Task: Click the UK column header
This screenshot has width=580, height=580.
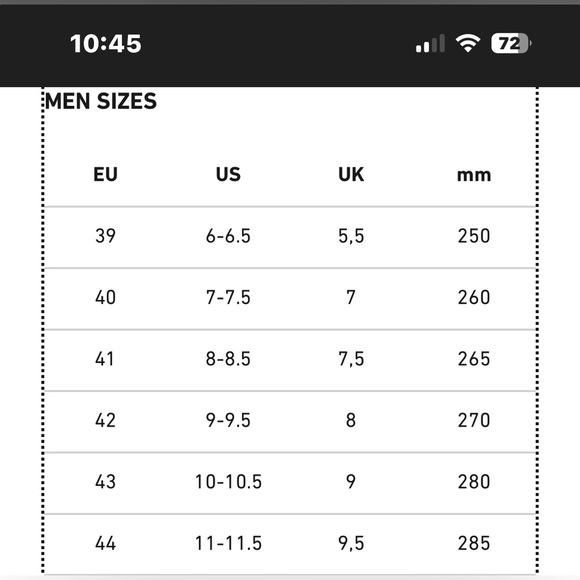Action: click(x=351, y=174)
